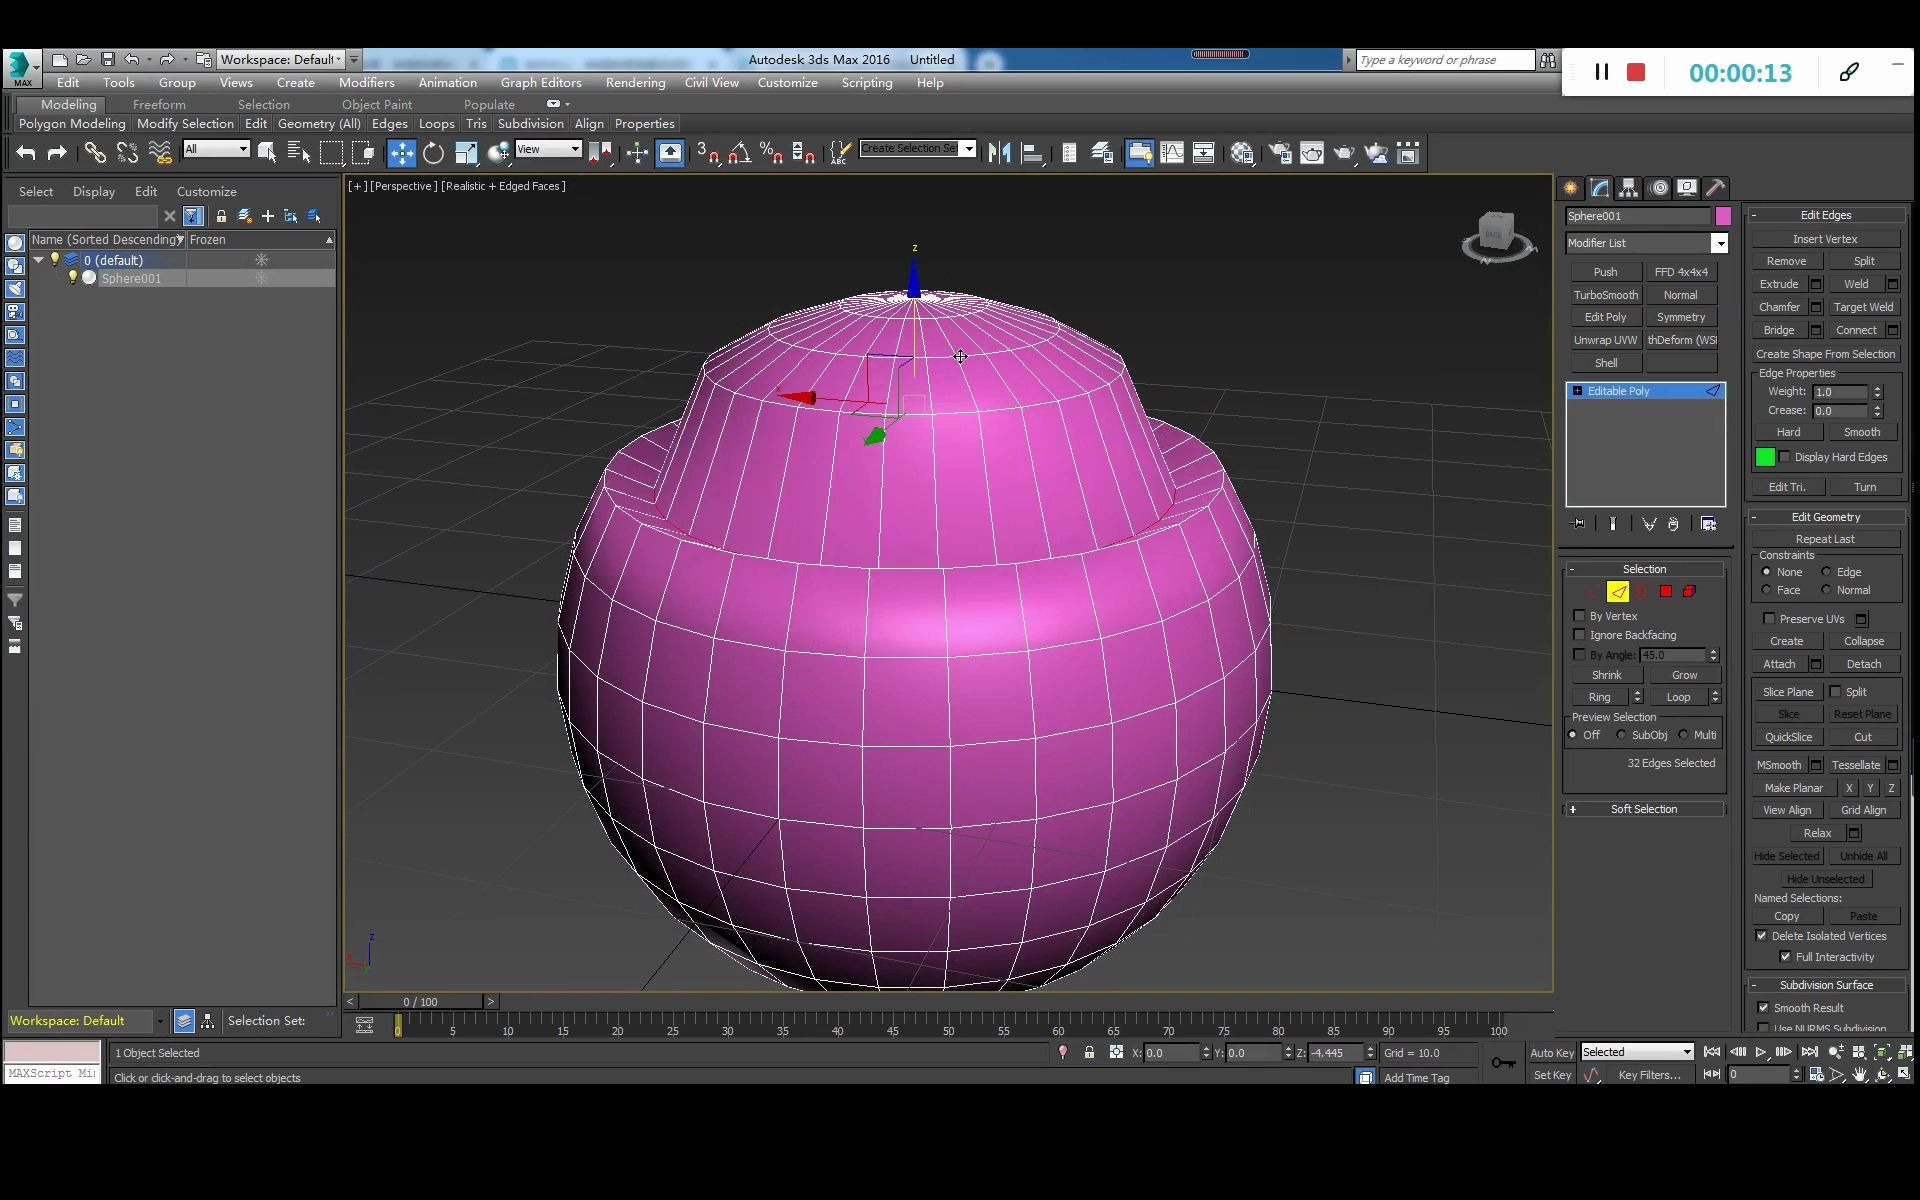Collapse the 0 (default) layer tree
This screenshot has width=1920, height=1200.
pos(39,260)
